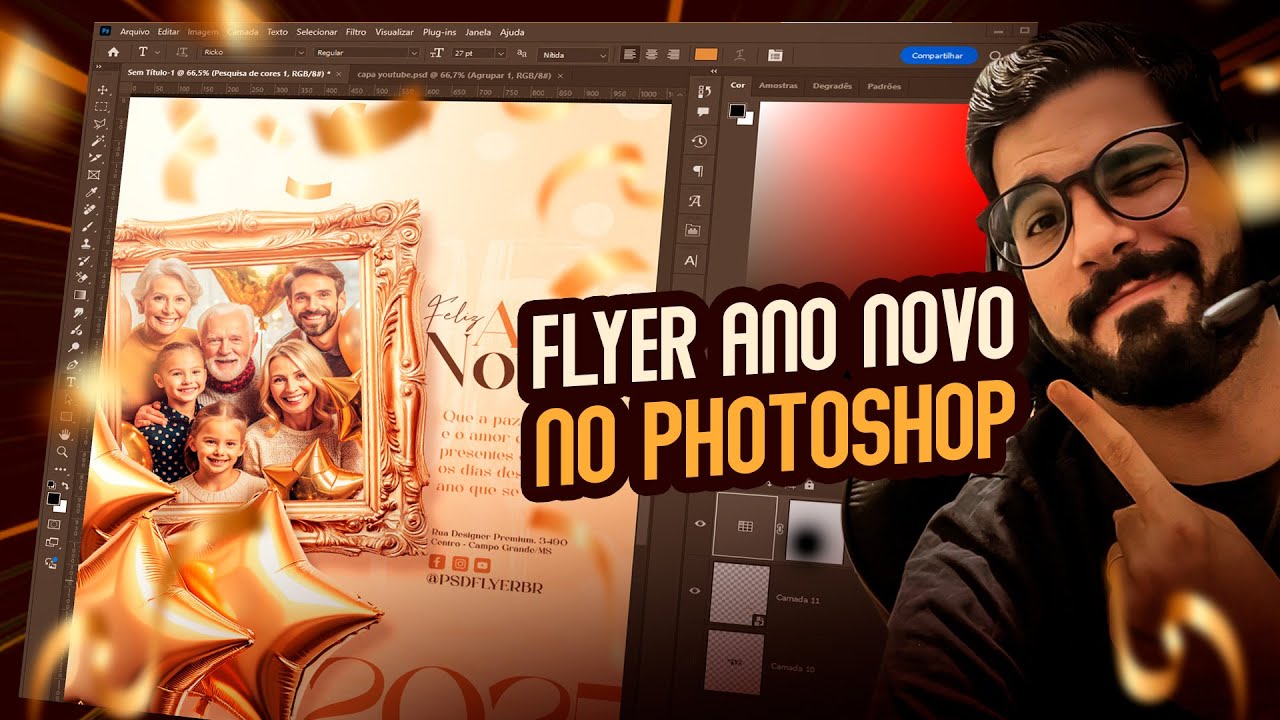Center the text alignment
Image resolution: width=1280 pixels, height=720 pixels.
click(x=651, y=54)
